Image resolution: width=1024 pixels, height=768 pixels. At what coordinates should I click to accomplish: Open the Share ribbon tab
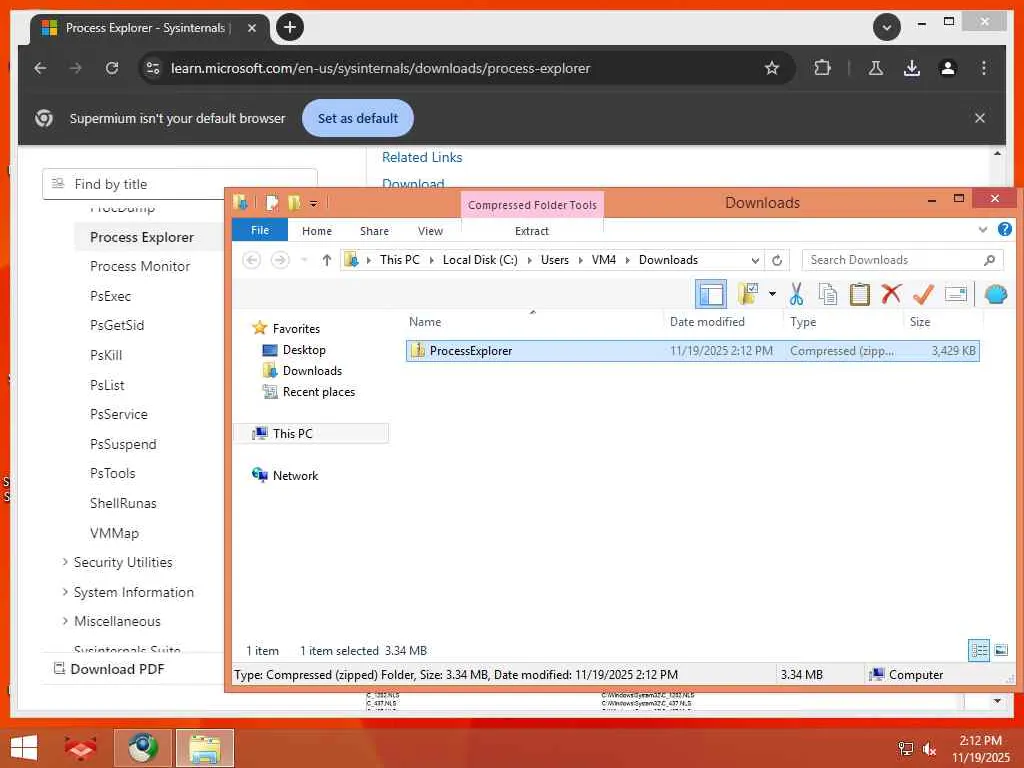(x=374, y=231)
